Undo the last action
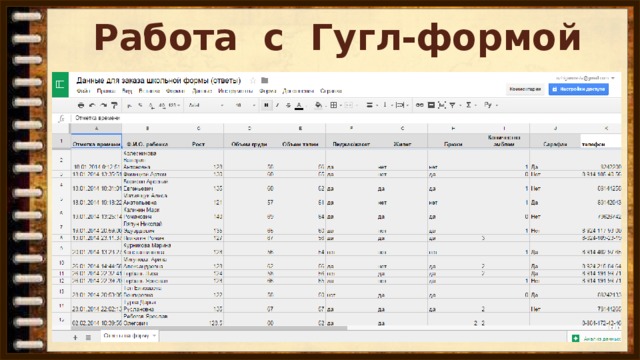 [92, 105]
